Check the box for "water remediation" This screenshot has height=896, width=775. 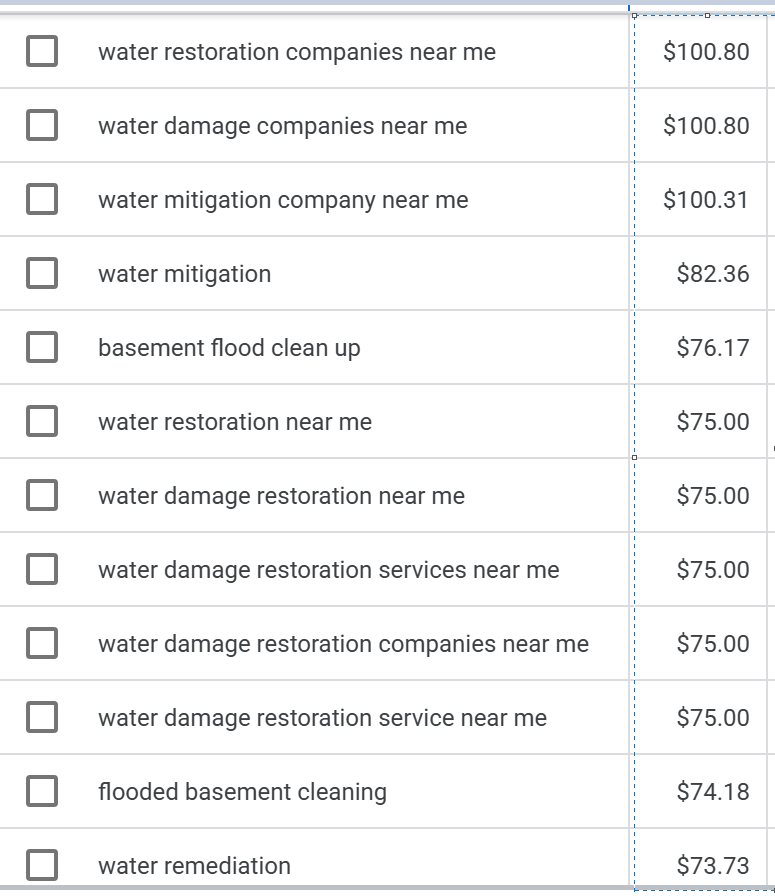click(41, 865)
